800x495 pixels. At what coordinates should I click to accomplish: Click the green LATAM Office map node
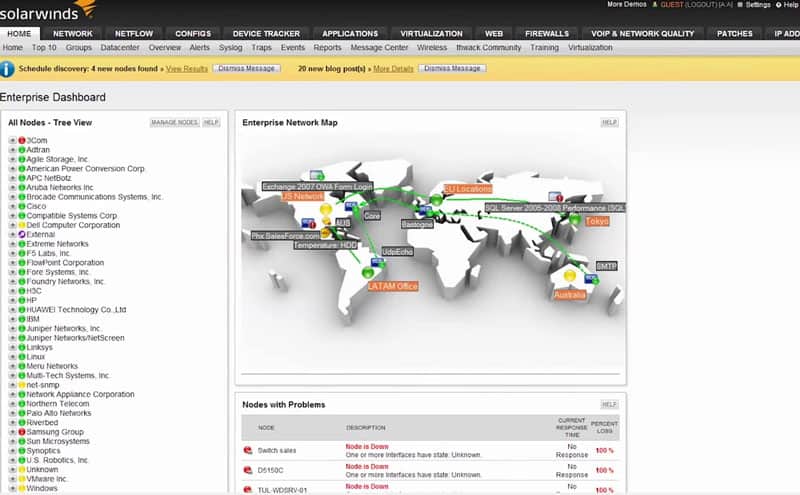pos(367,273)
